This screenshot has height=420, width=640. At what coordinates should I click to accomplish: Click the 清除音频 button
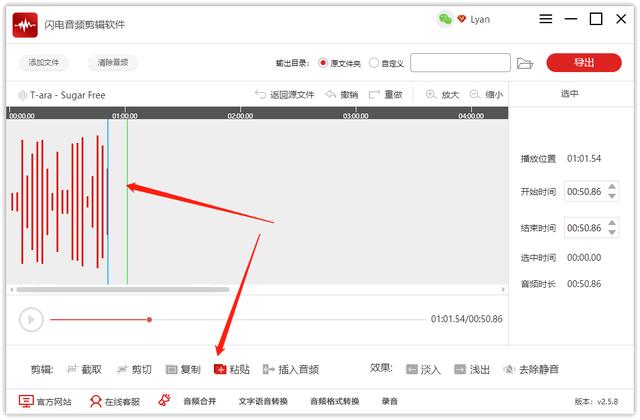coord(113,62)
